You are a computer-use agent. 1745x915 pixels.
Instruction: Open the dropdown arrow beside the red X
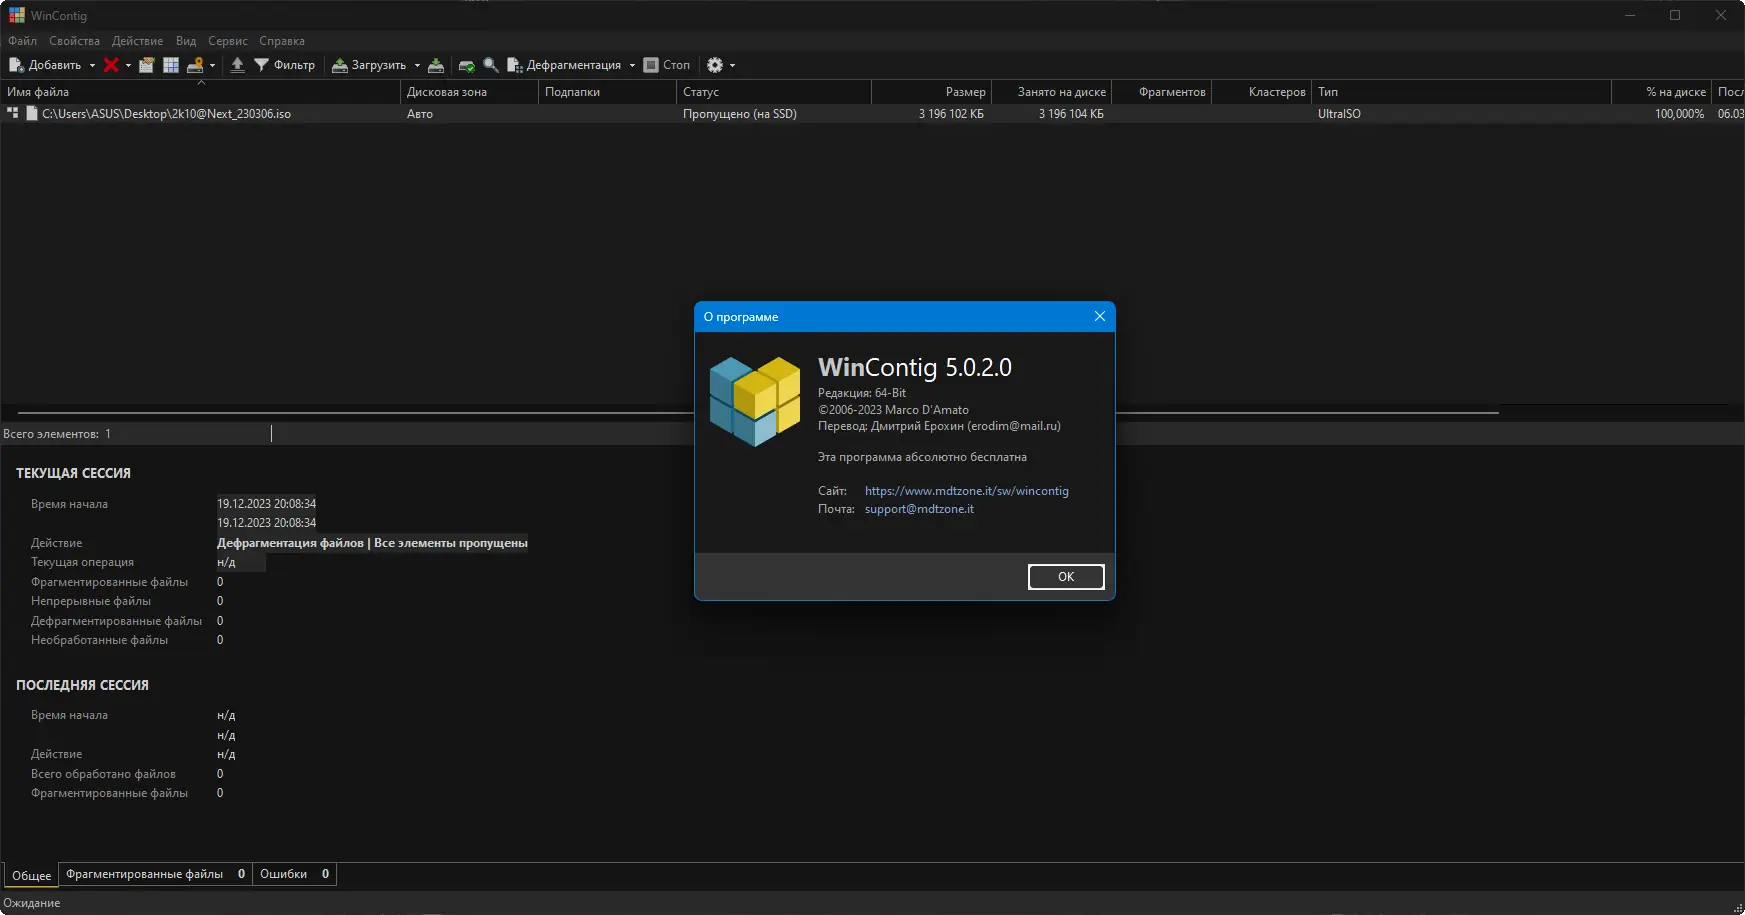128,65
